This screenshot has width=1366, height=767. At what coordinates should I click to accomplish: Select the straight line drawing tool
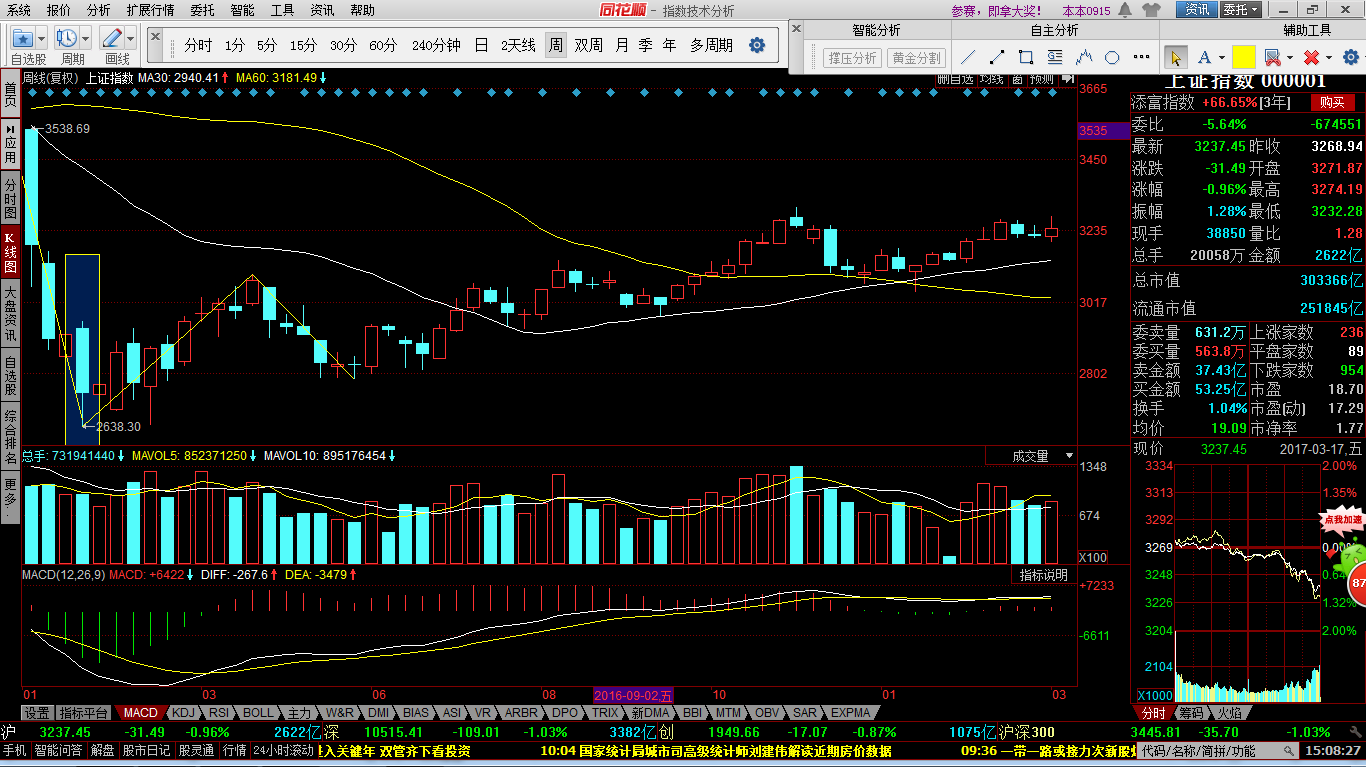968,57
